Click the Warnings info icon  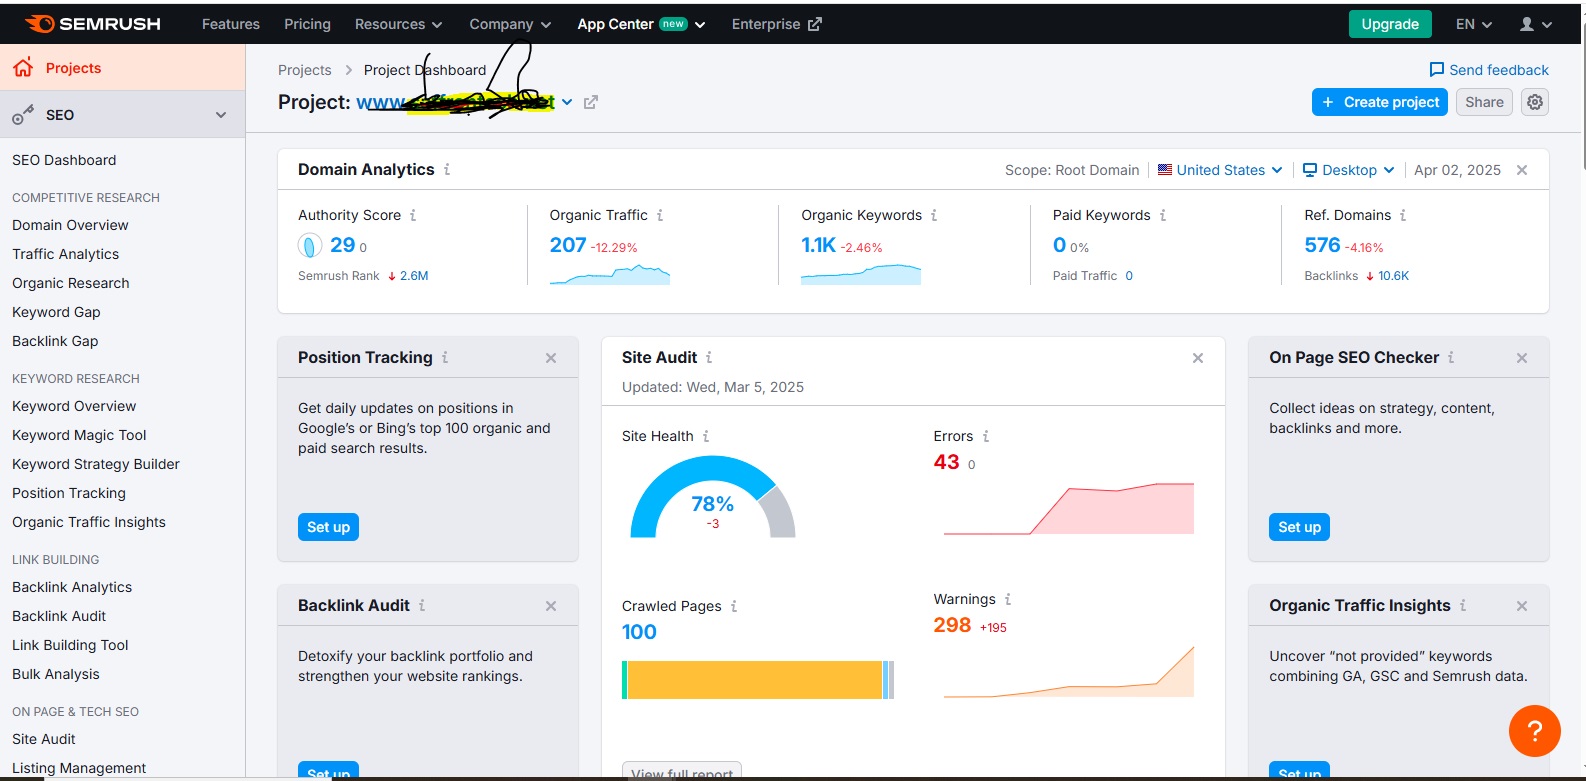point(1008,599)
